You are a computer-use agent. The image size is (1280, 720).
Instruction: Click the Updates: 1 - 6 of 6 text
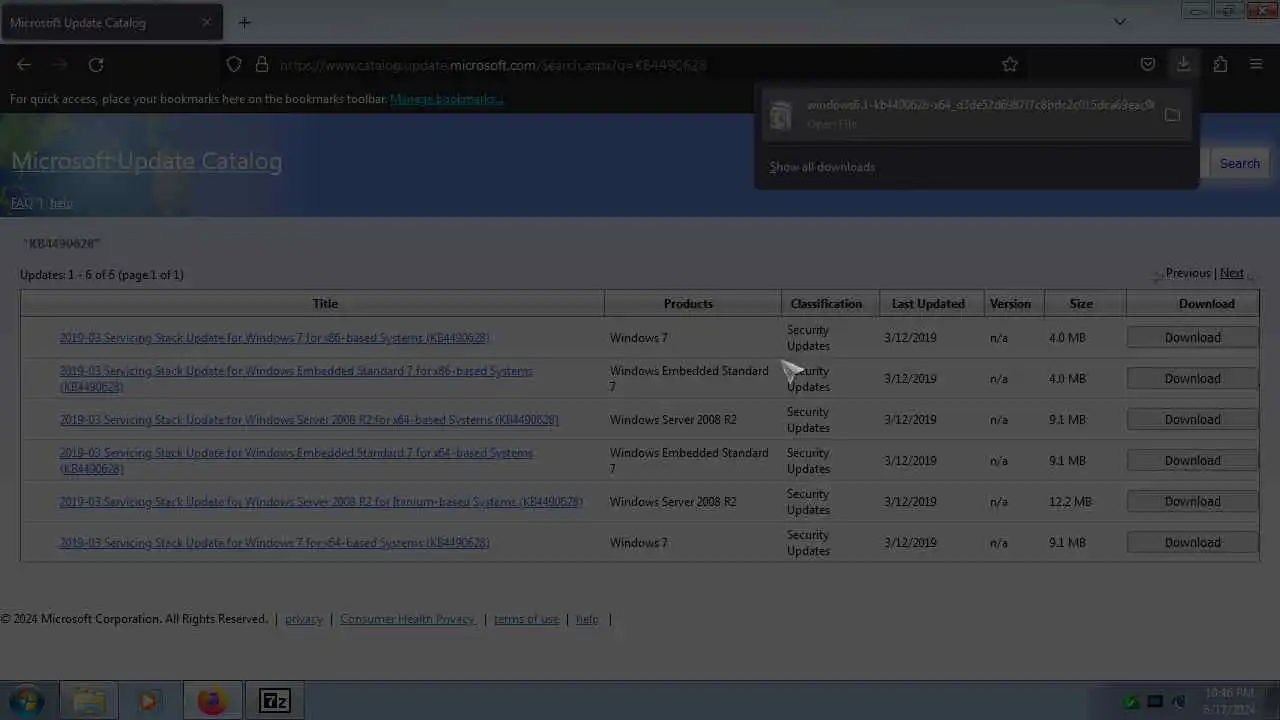tap(102, 275)
